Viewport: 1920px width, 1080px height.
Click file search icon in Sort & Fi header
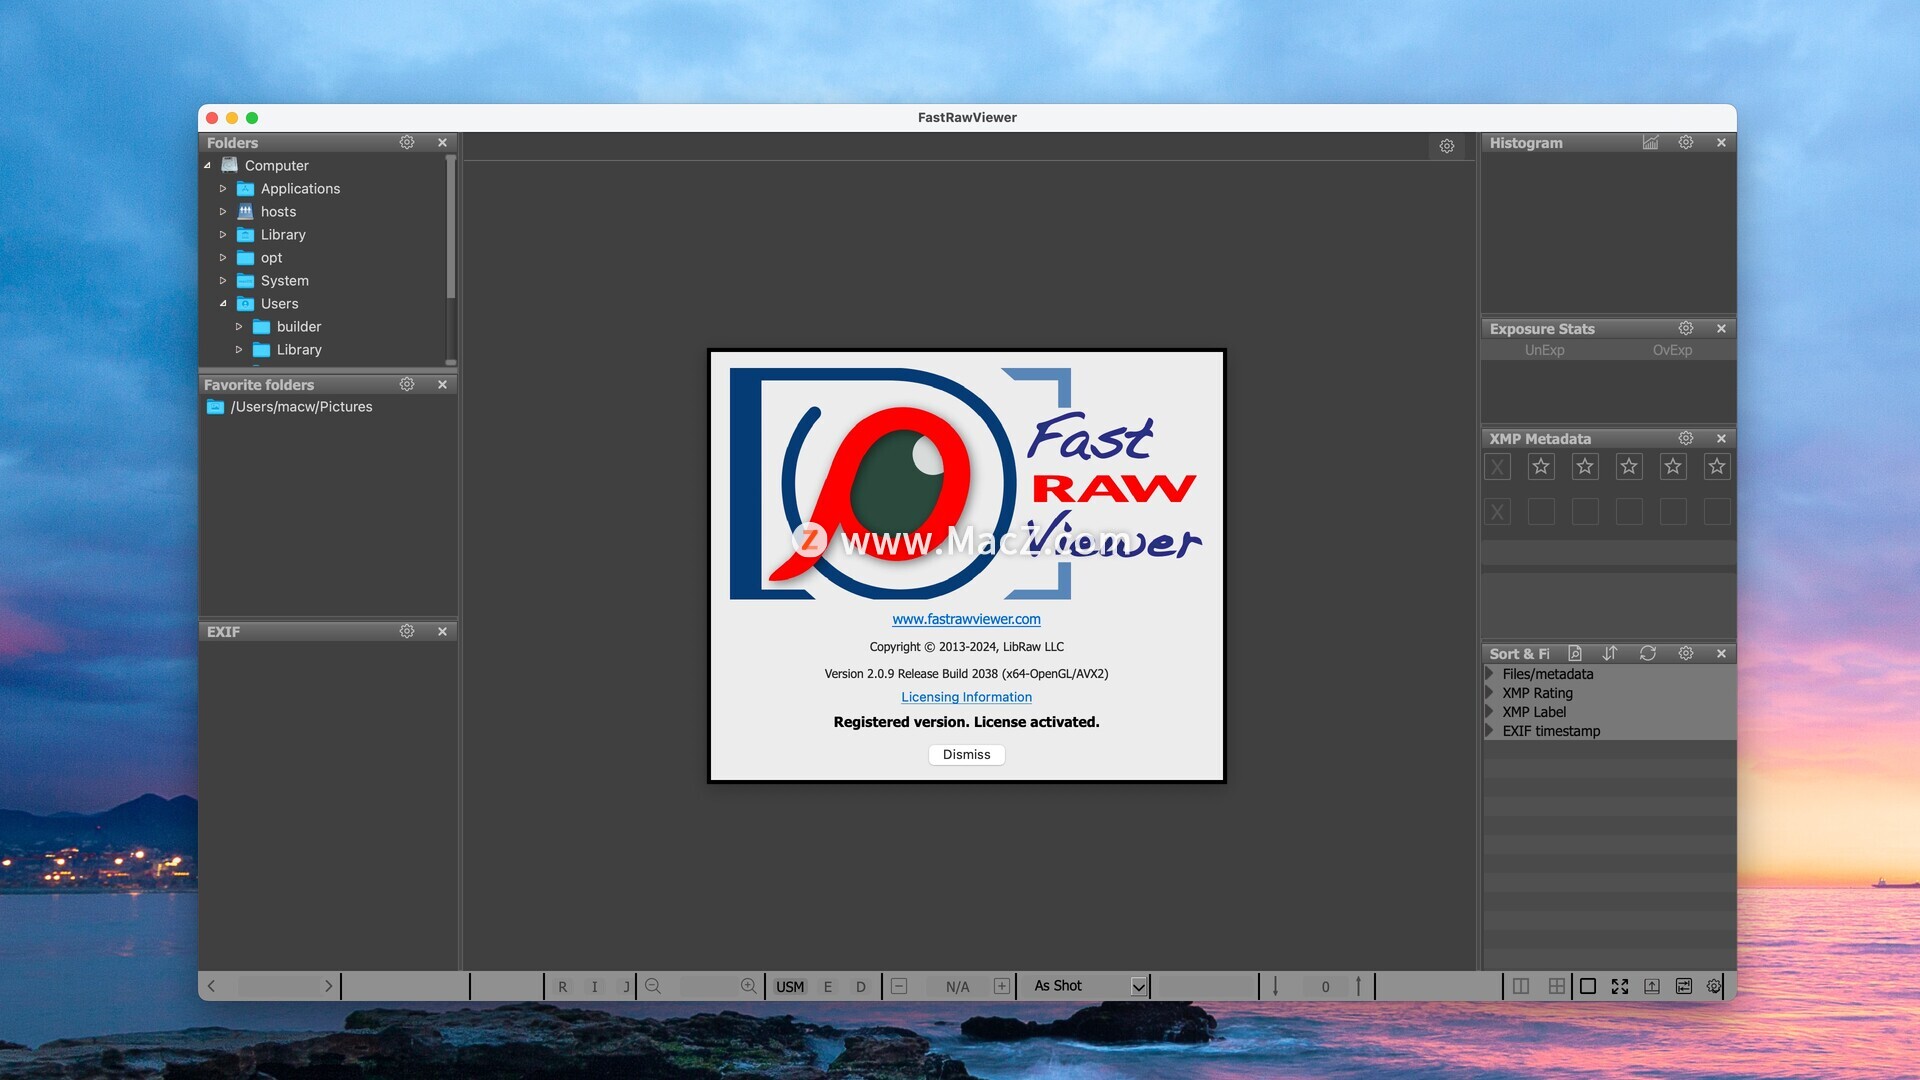[x=1575, y=653]
